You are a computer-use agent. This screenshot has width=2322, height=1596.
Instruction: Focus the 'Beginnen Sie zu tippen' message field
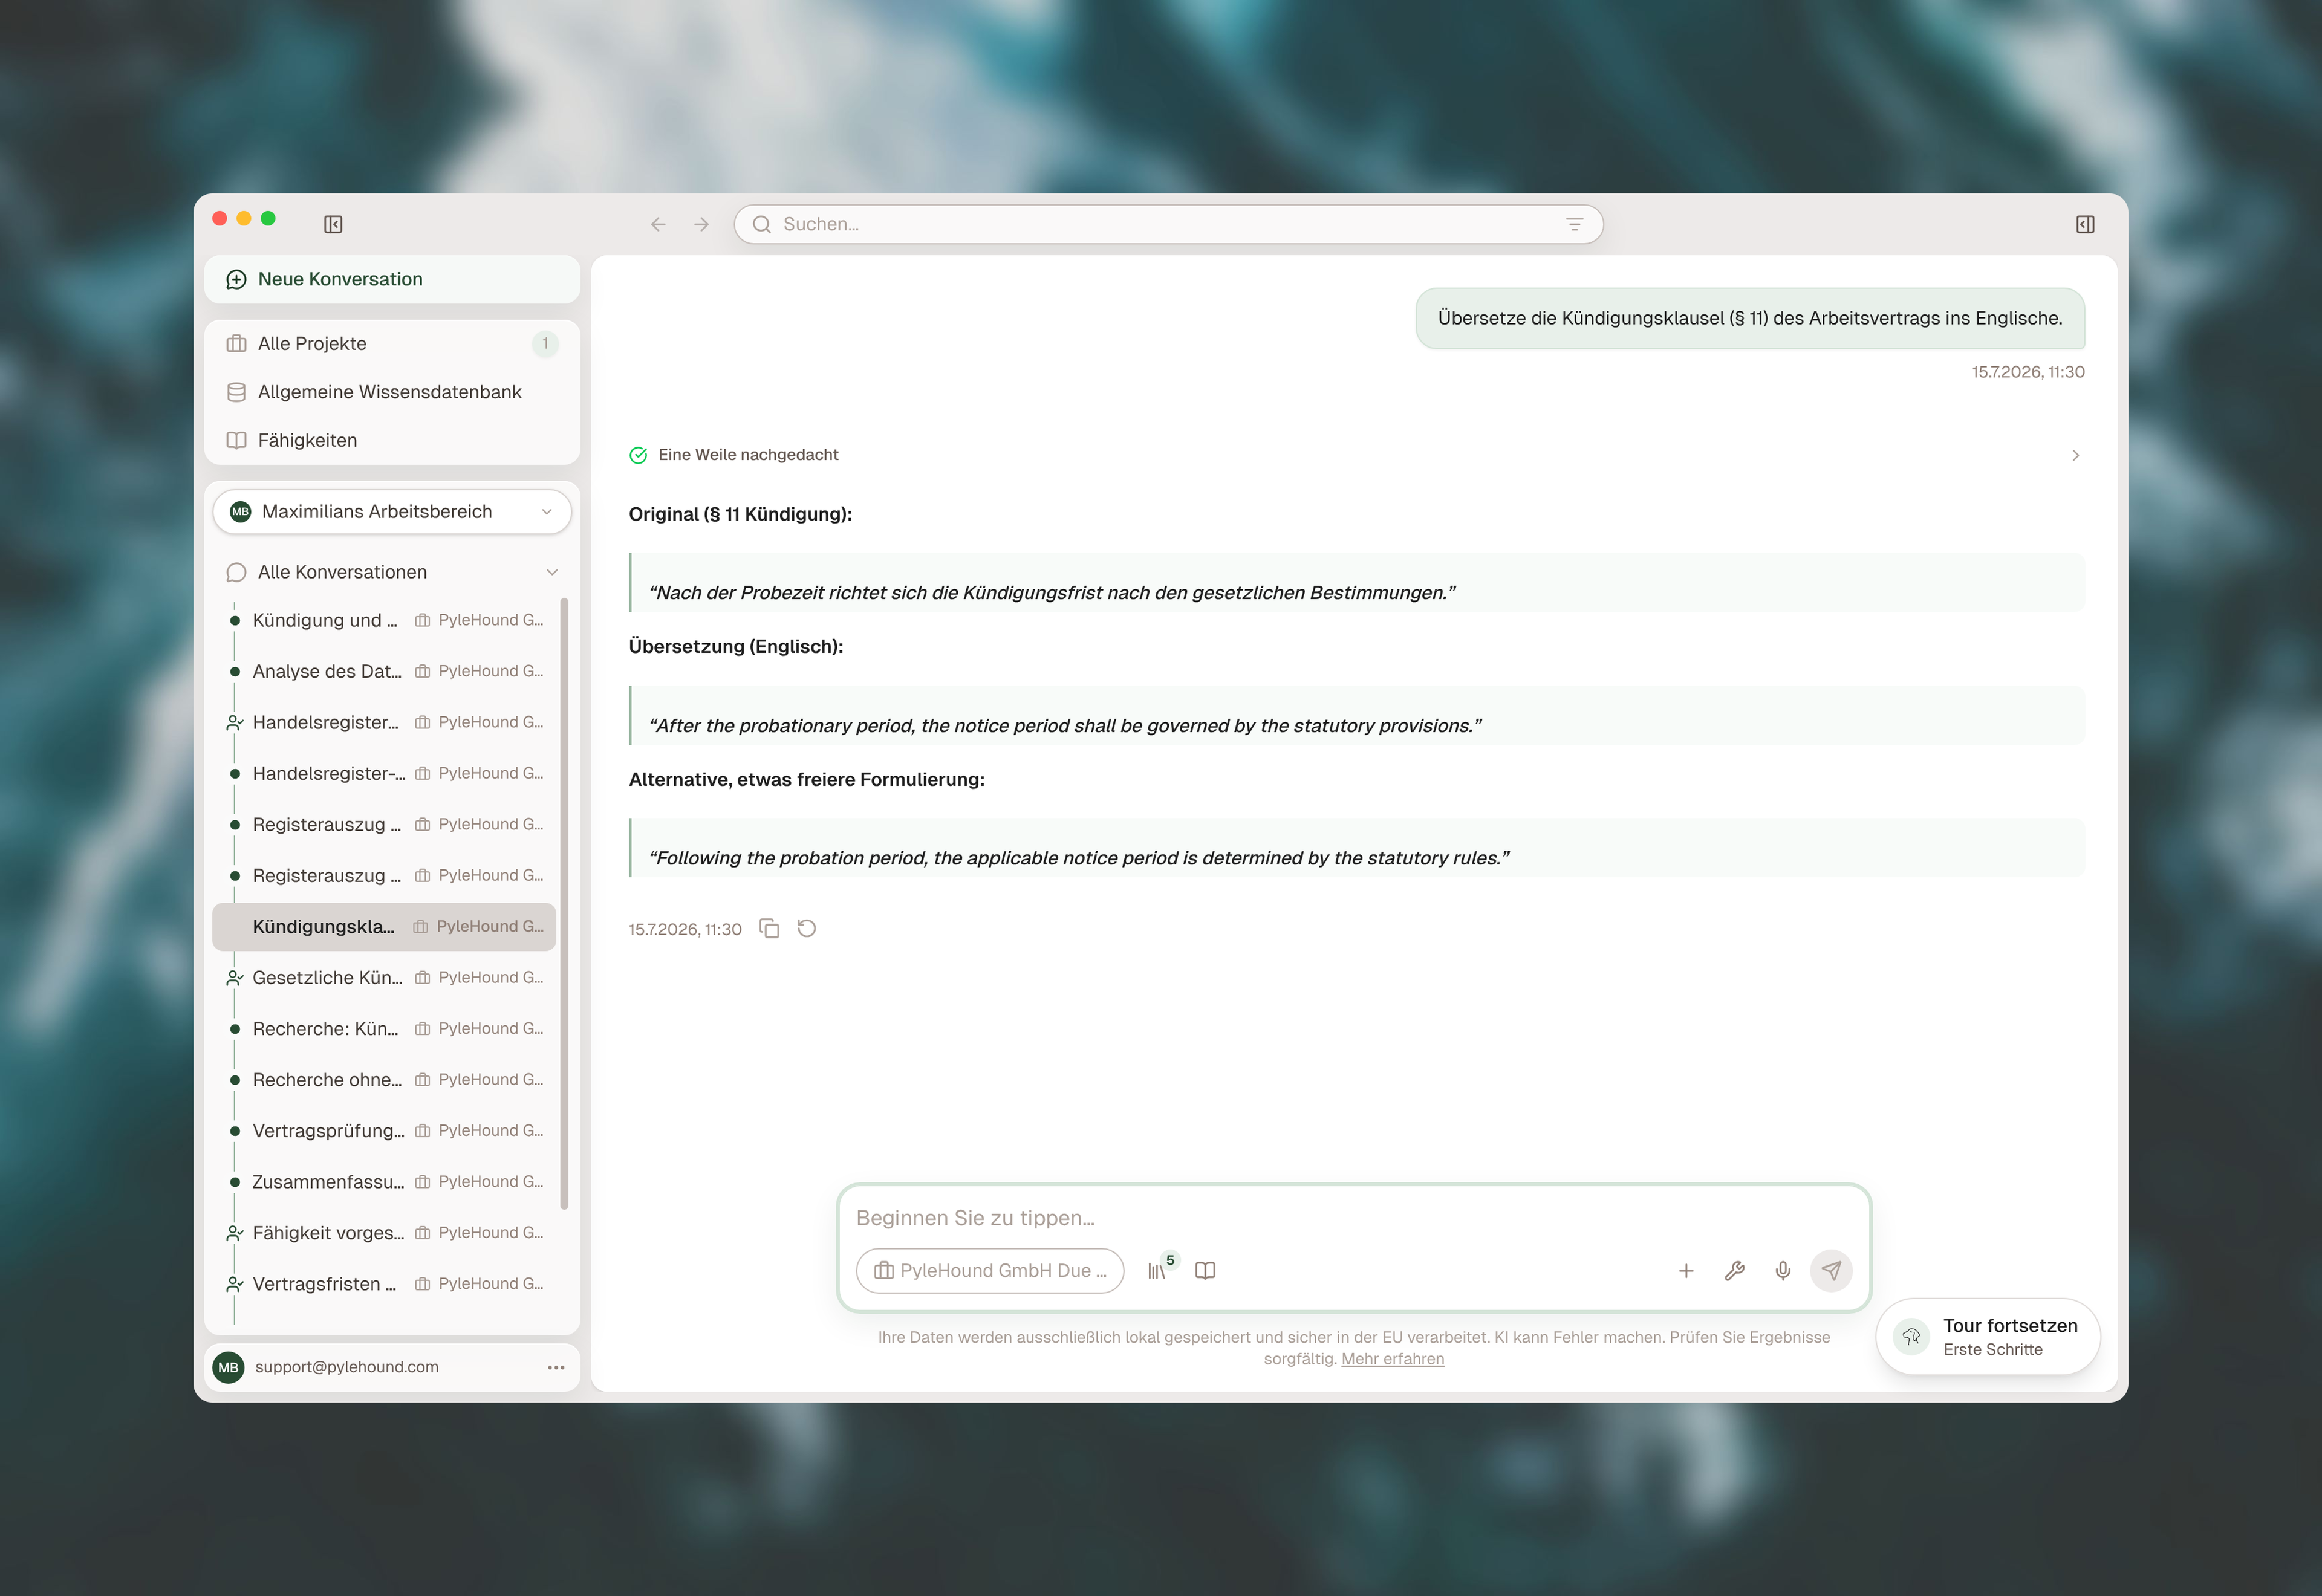[1354, 1218]
